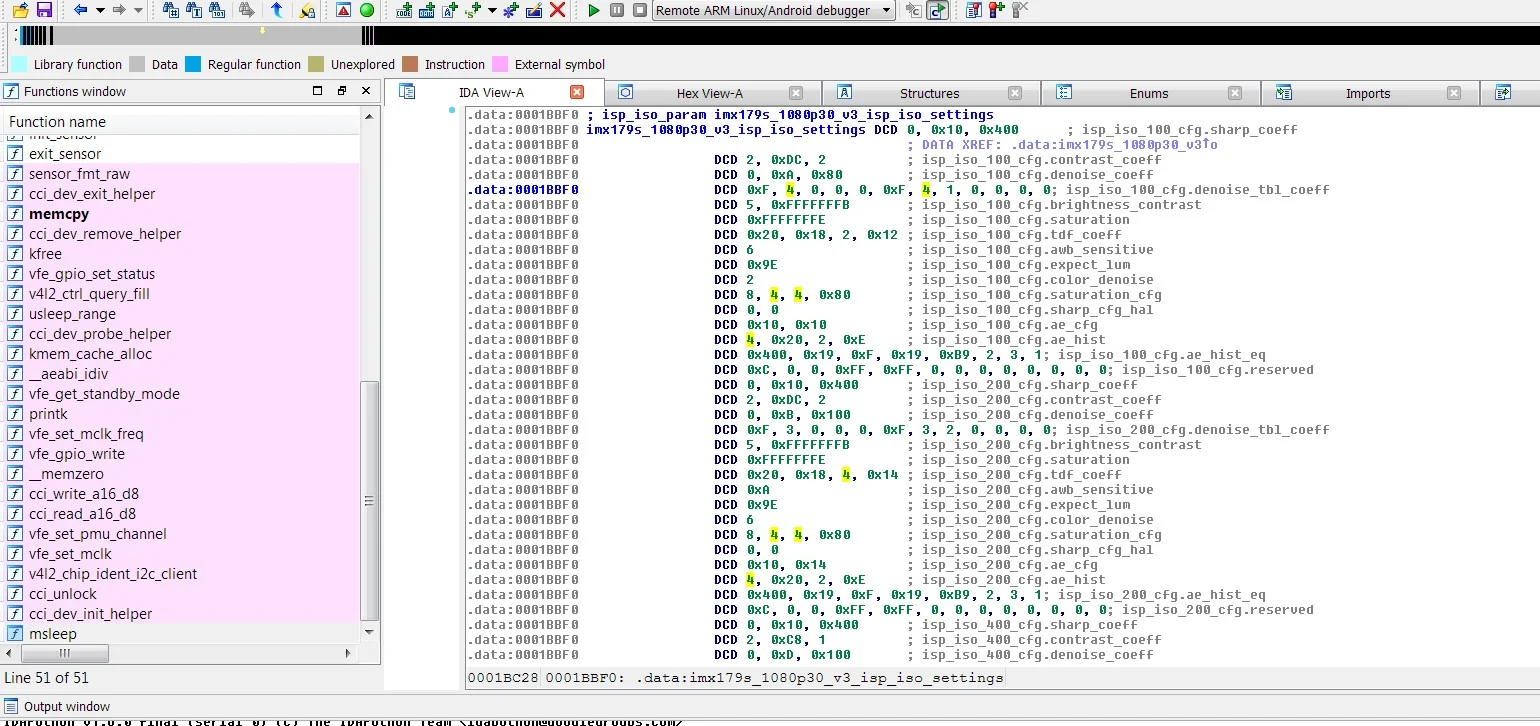This screenshot has width=1540, height=726.
Task: Start the process with the green play button
Action: click(594, 10)
